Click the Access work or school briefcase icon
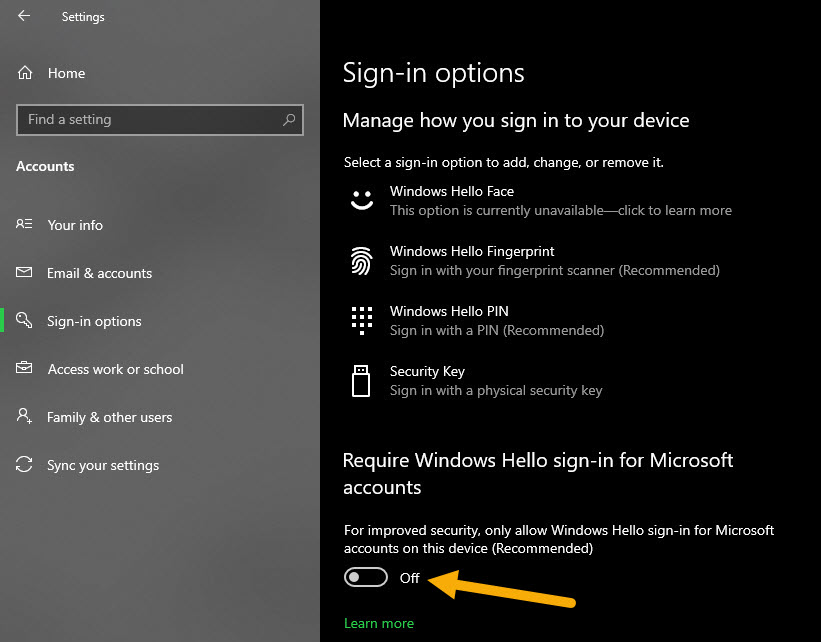Screen dimensions: 821x642 [x=24, y=368]
